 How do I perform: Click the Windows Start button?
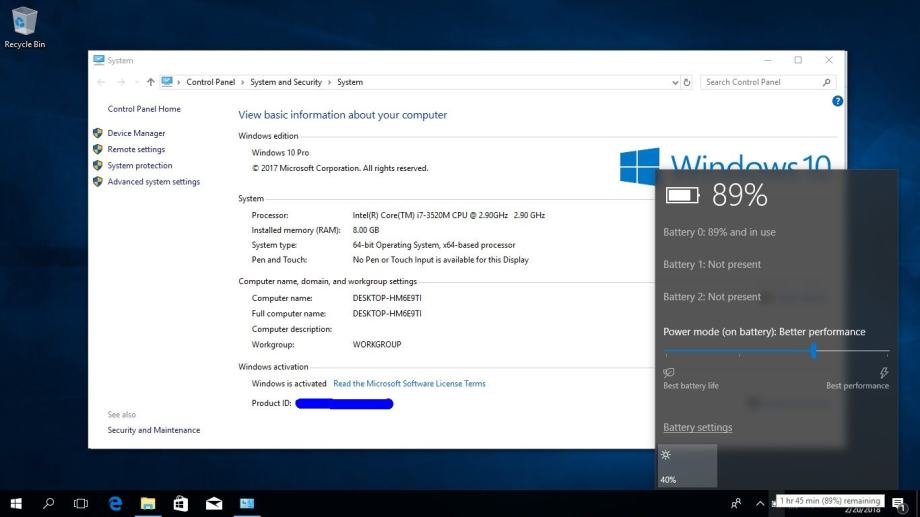point(16,504)
